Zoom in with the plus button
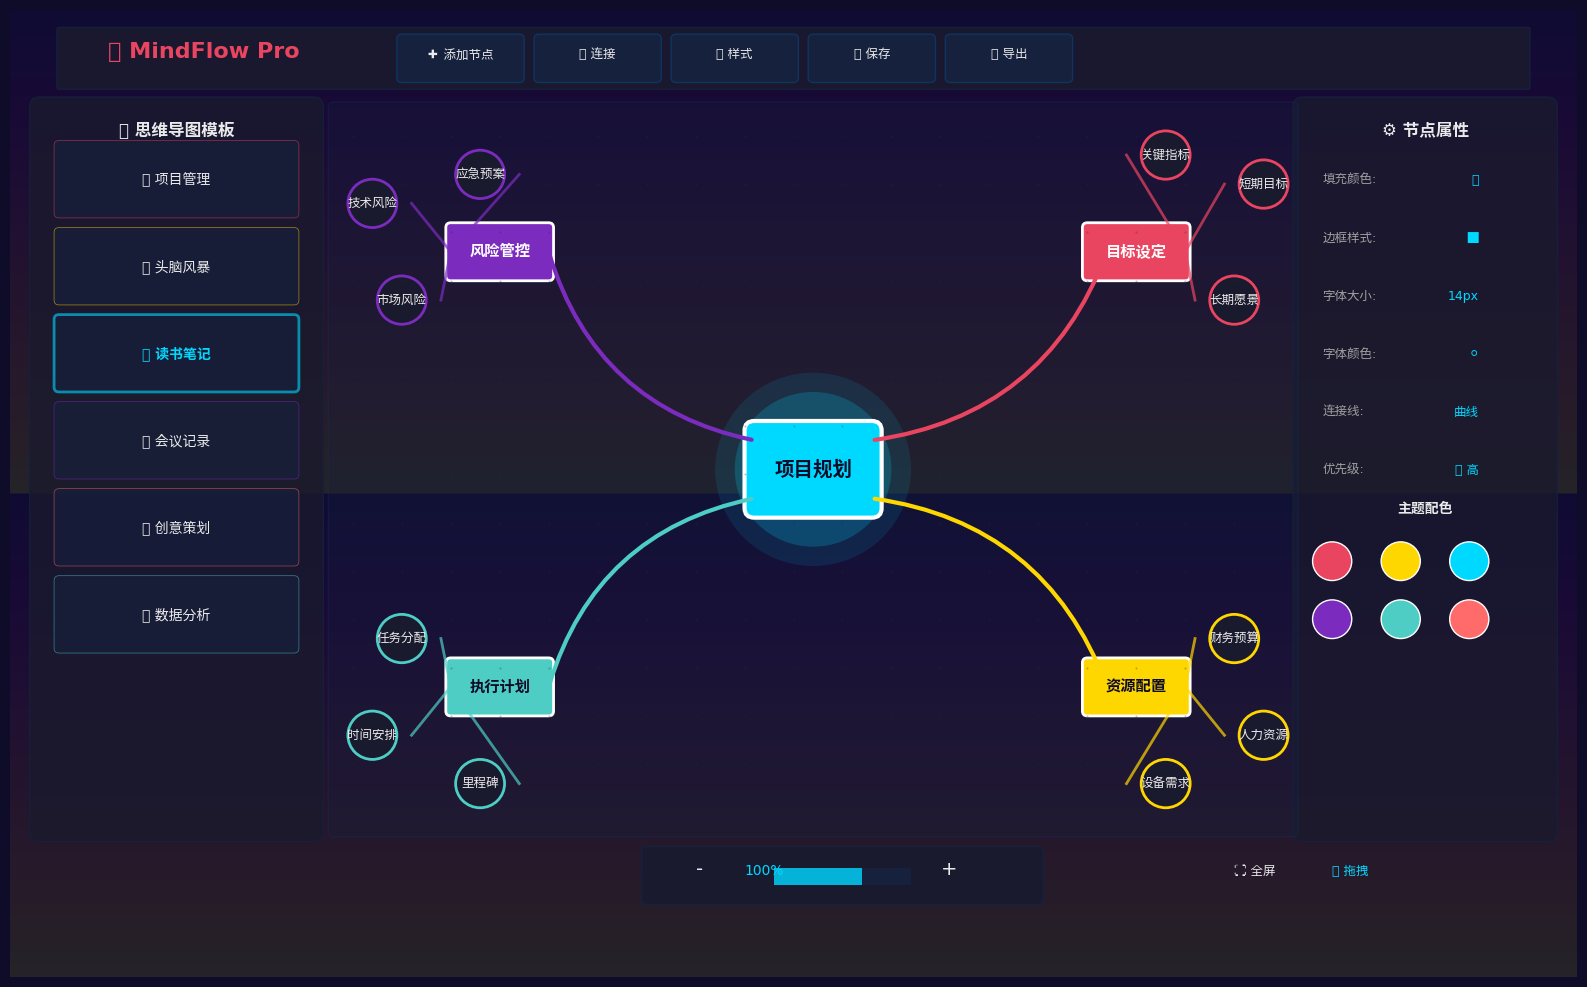Image resolution: width=1587 pixels, height=987 pixels. pyautogui.click(x=949, y=870)
